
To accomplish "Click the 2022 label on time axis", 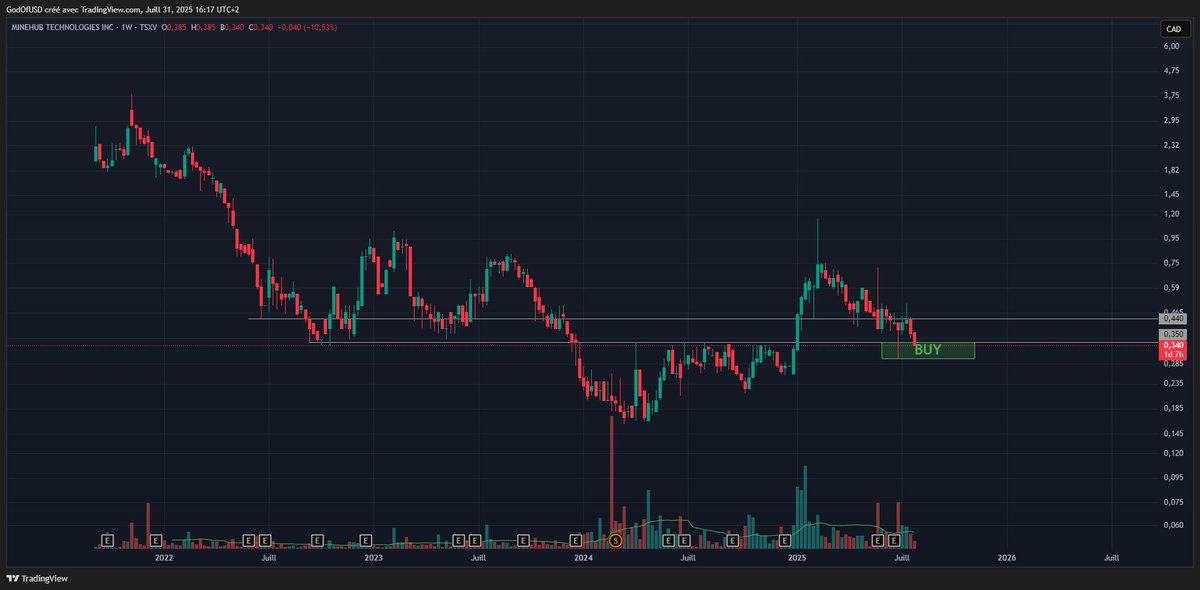I will 164,557.
